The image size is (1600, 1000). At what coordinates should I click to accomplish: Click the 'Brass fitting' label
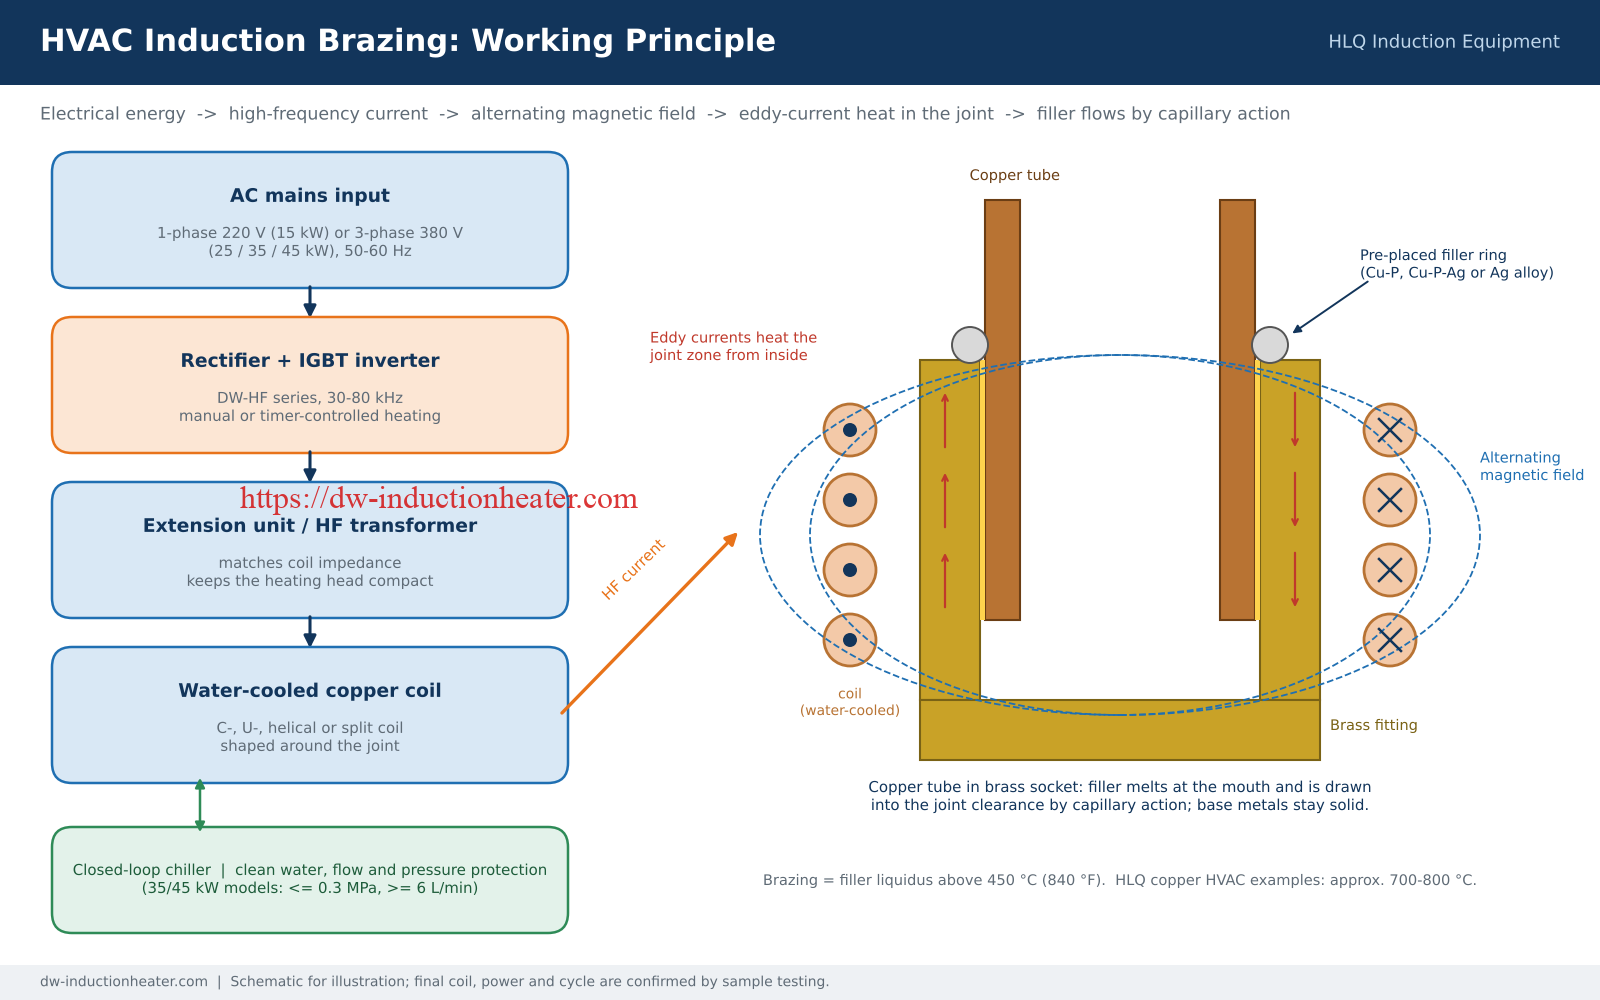coord(1374,725)
